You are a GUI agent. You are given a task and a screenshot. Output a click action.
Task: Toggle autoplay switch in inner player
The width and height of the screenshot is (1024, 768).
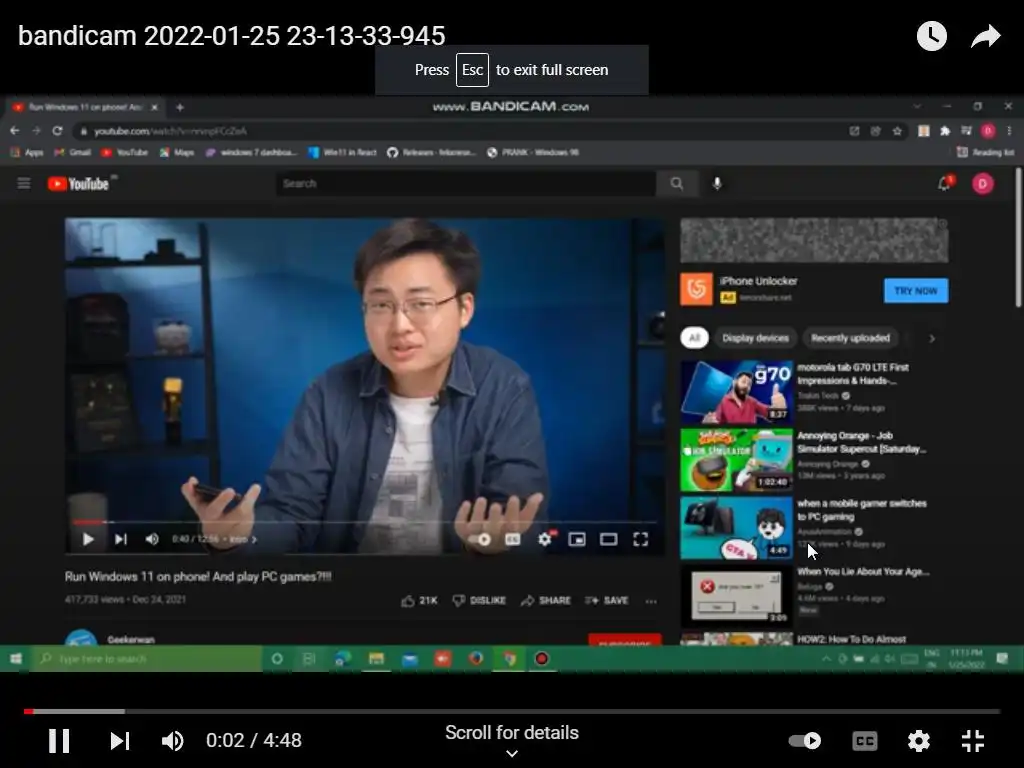pos(481,539)
